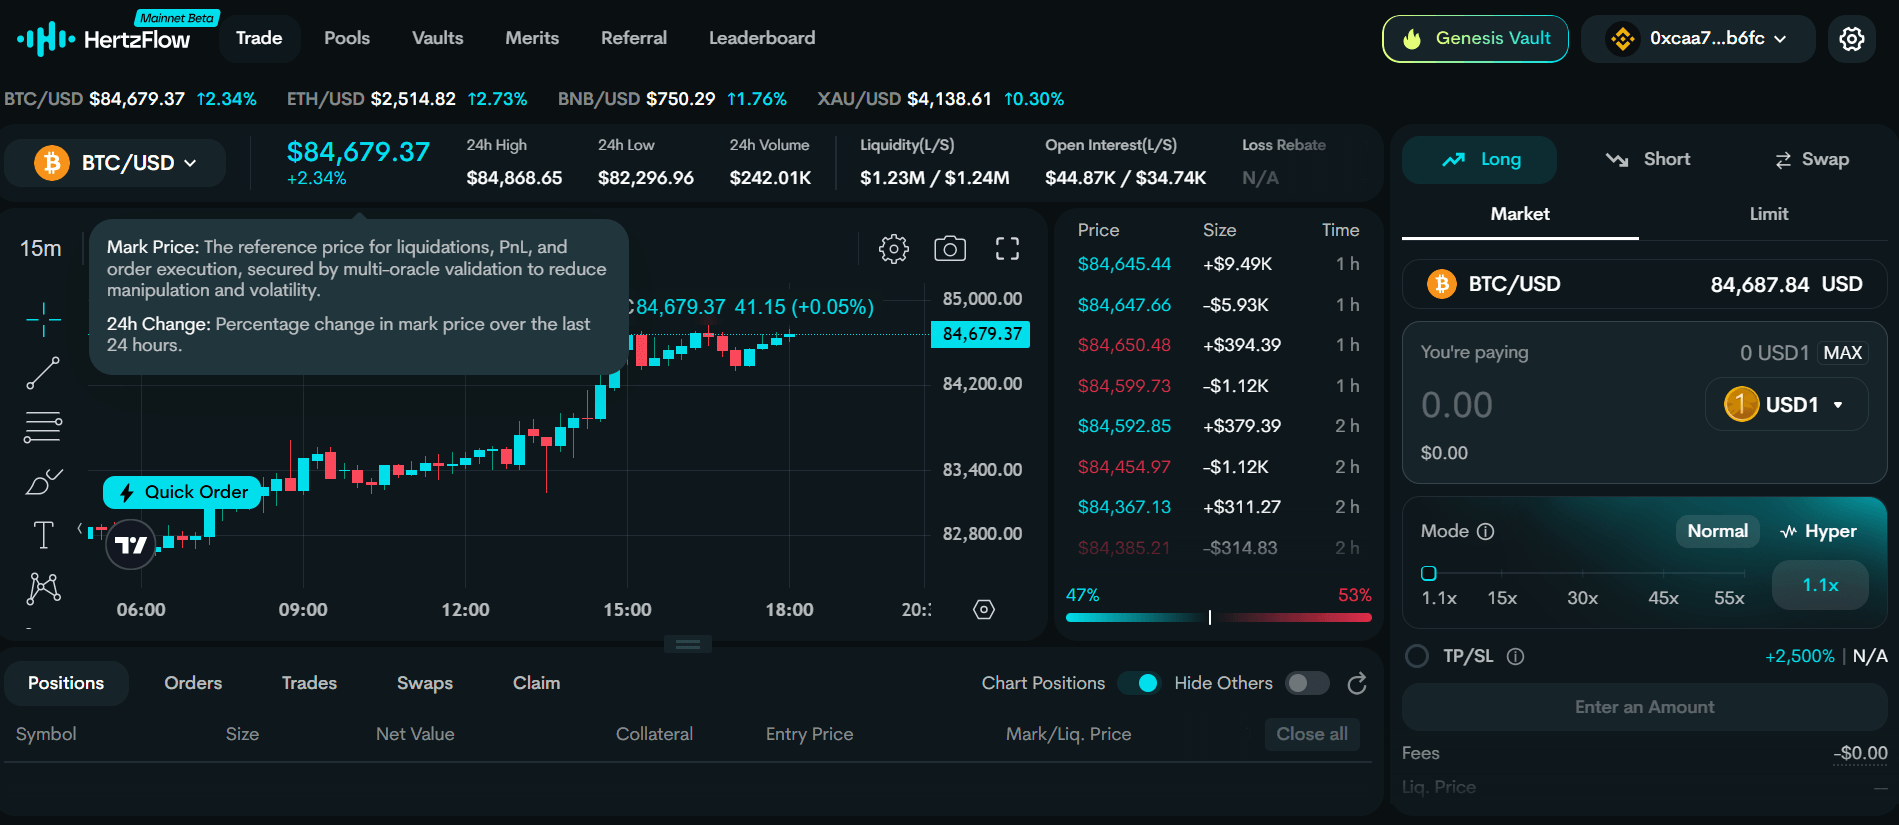This screenshot has width=1899, height=825.
Task: Edit the 1.1x leverage value box
Action: click(x=1820, y=585)
